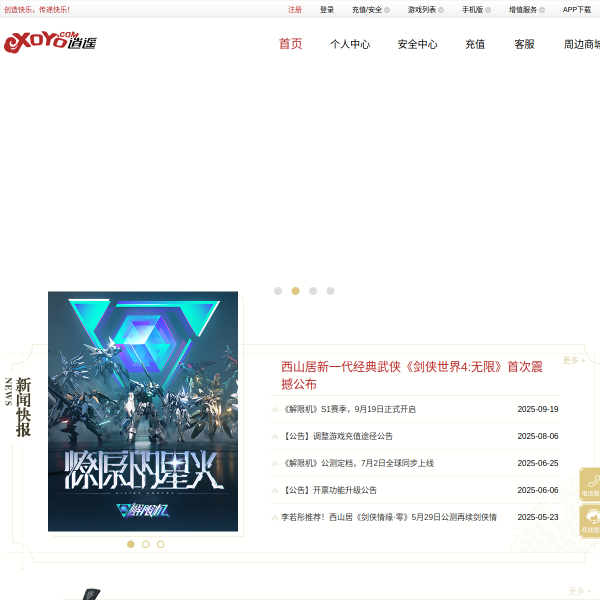Open 个人中心 in main navigation
The width and height of the screenshot is (600, 600).
(350, 44)
